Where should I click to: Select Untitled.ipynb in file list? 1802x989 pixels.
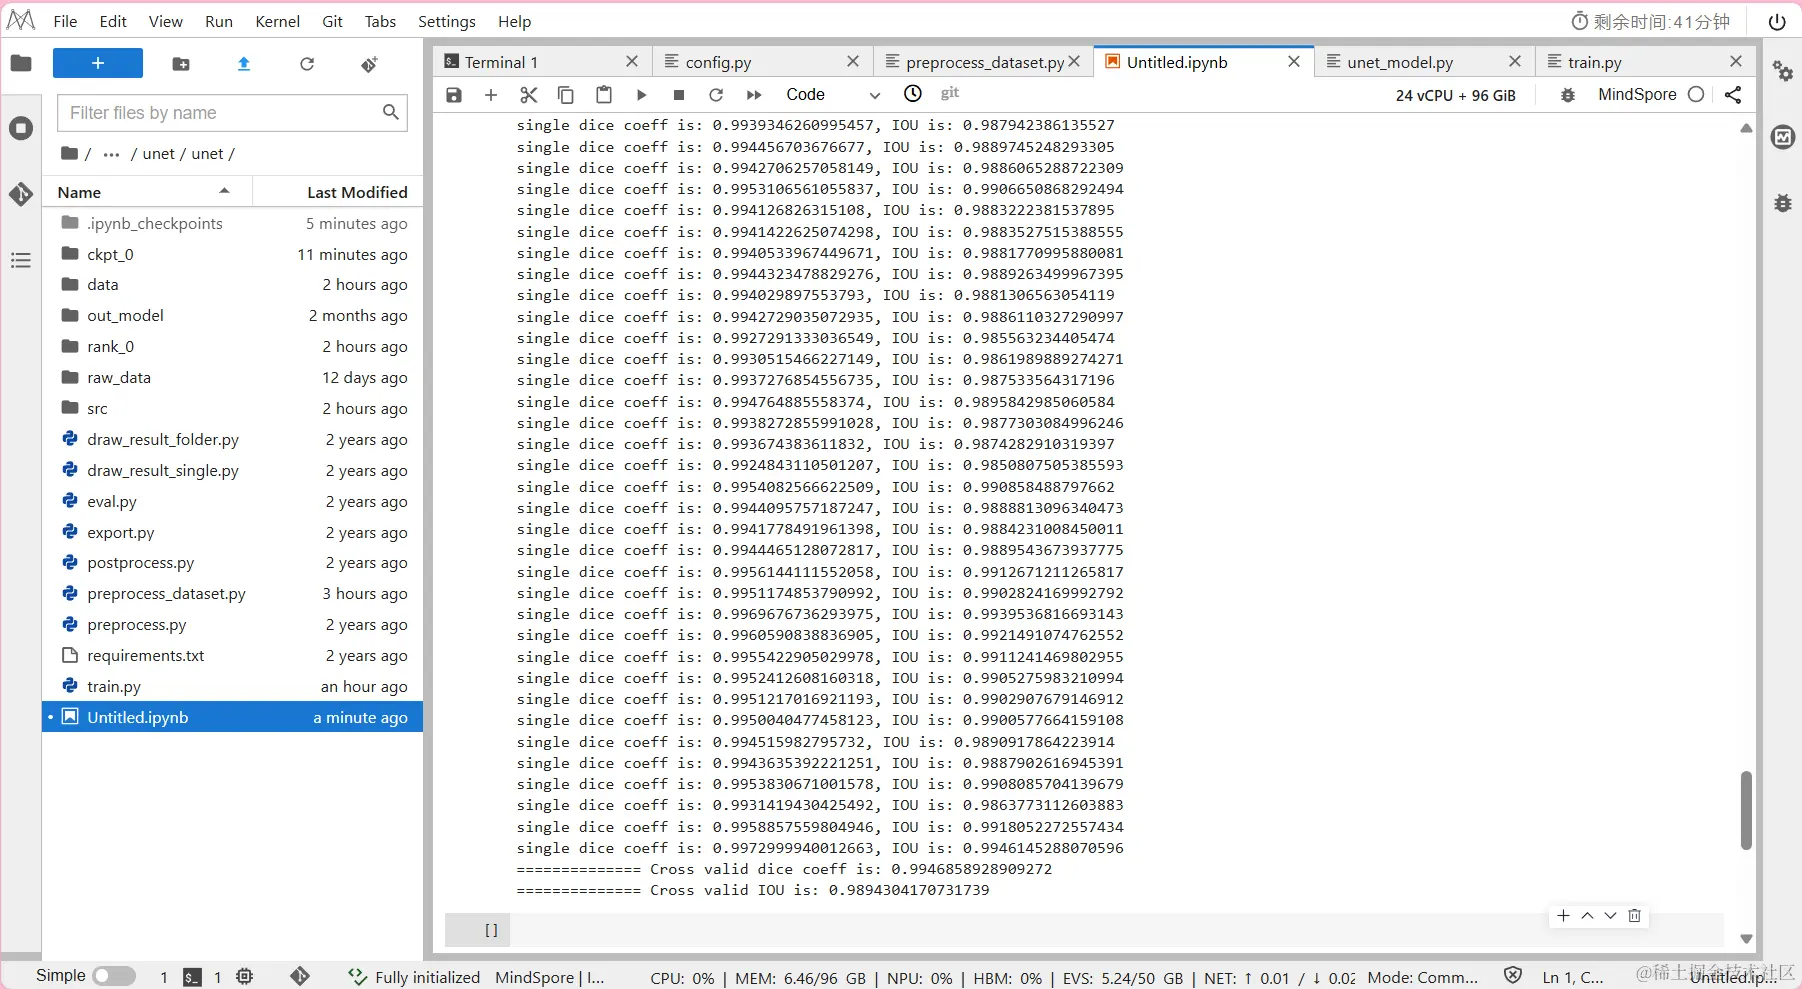tap(232, 717)
